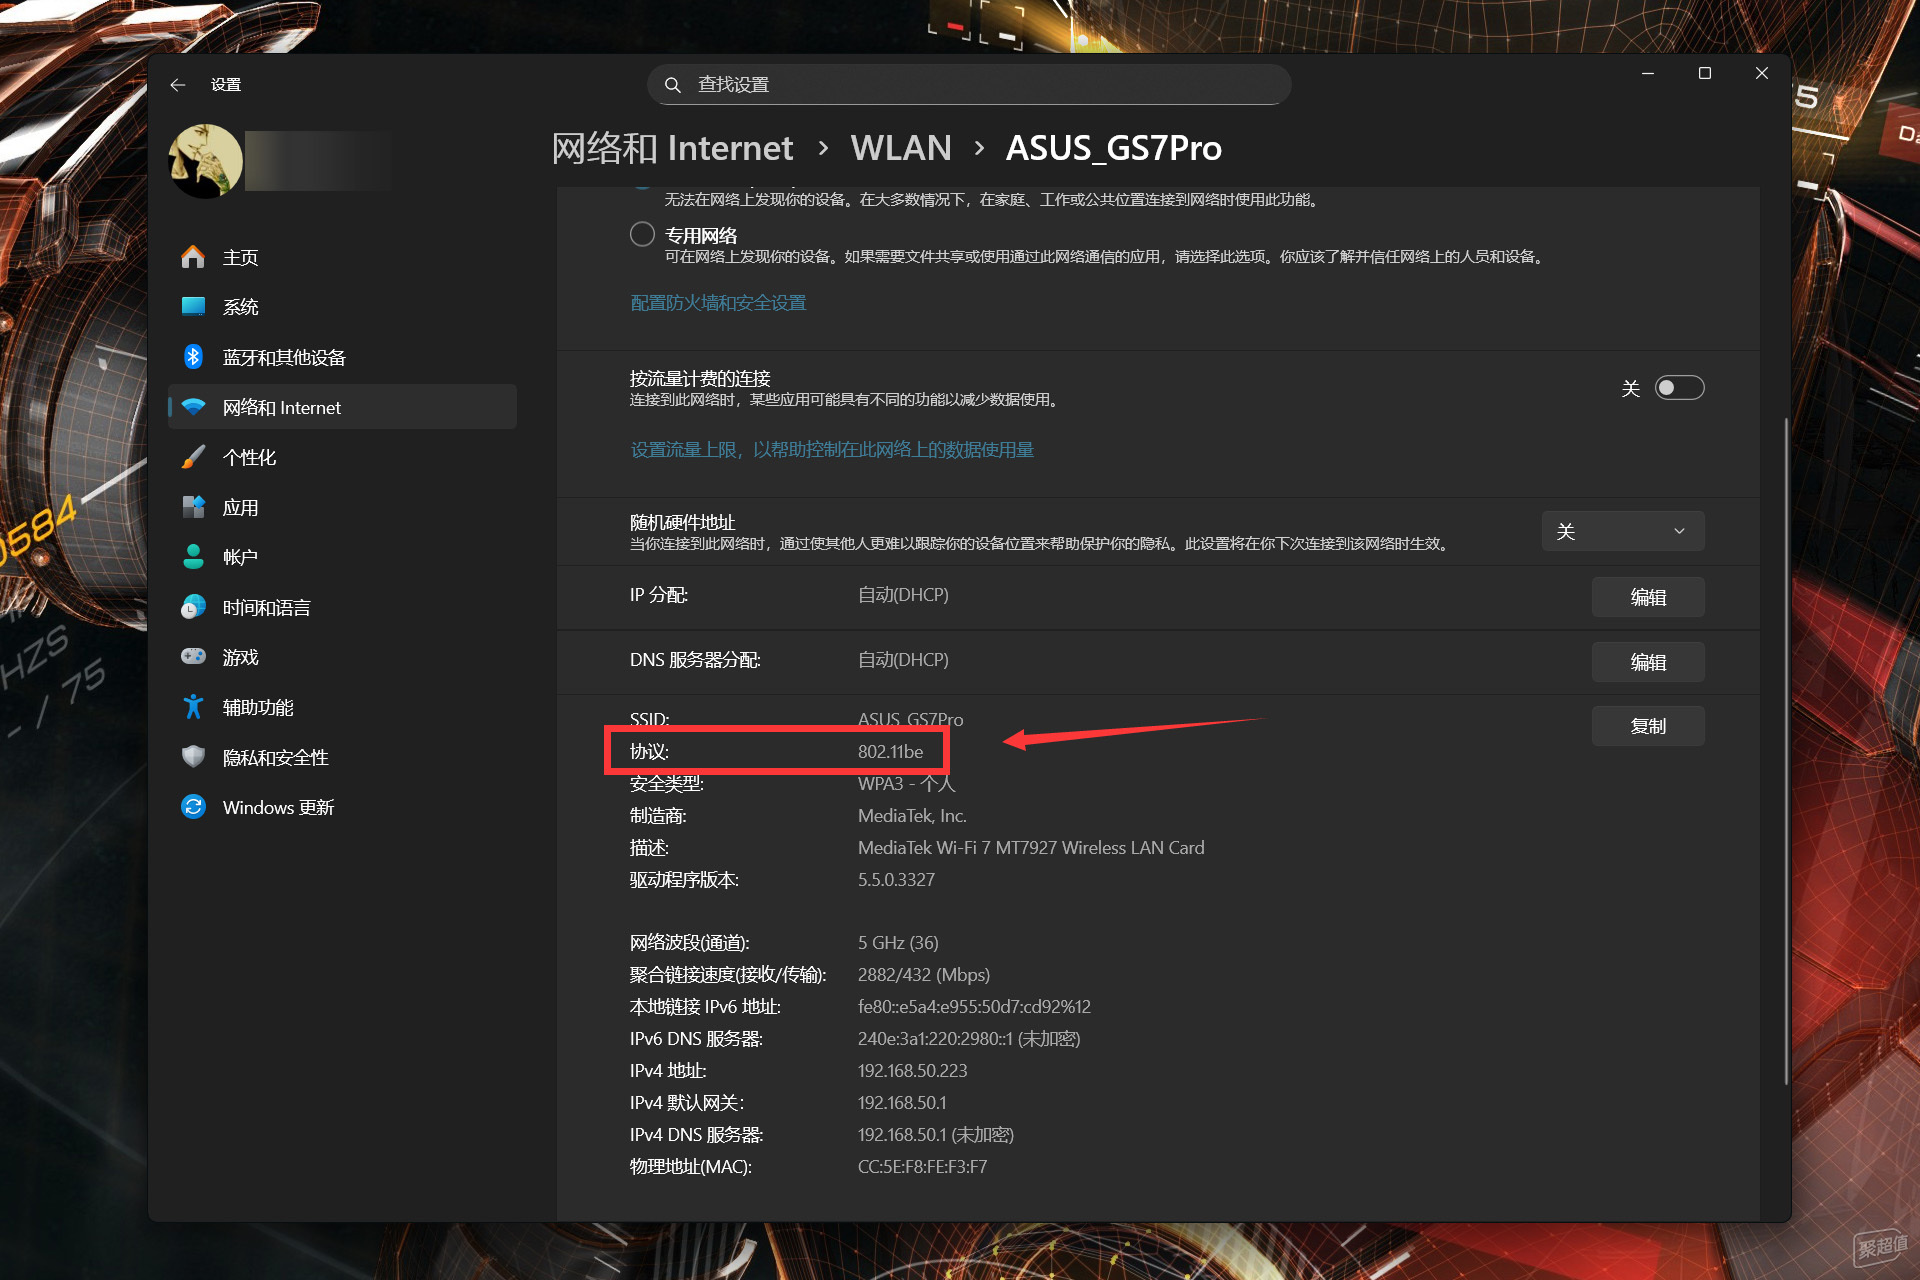Toggle the 按流量计费的连接 switch

click(x=1679, y=388)
